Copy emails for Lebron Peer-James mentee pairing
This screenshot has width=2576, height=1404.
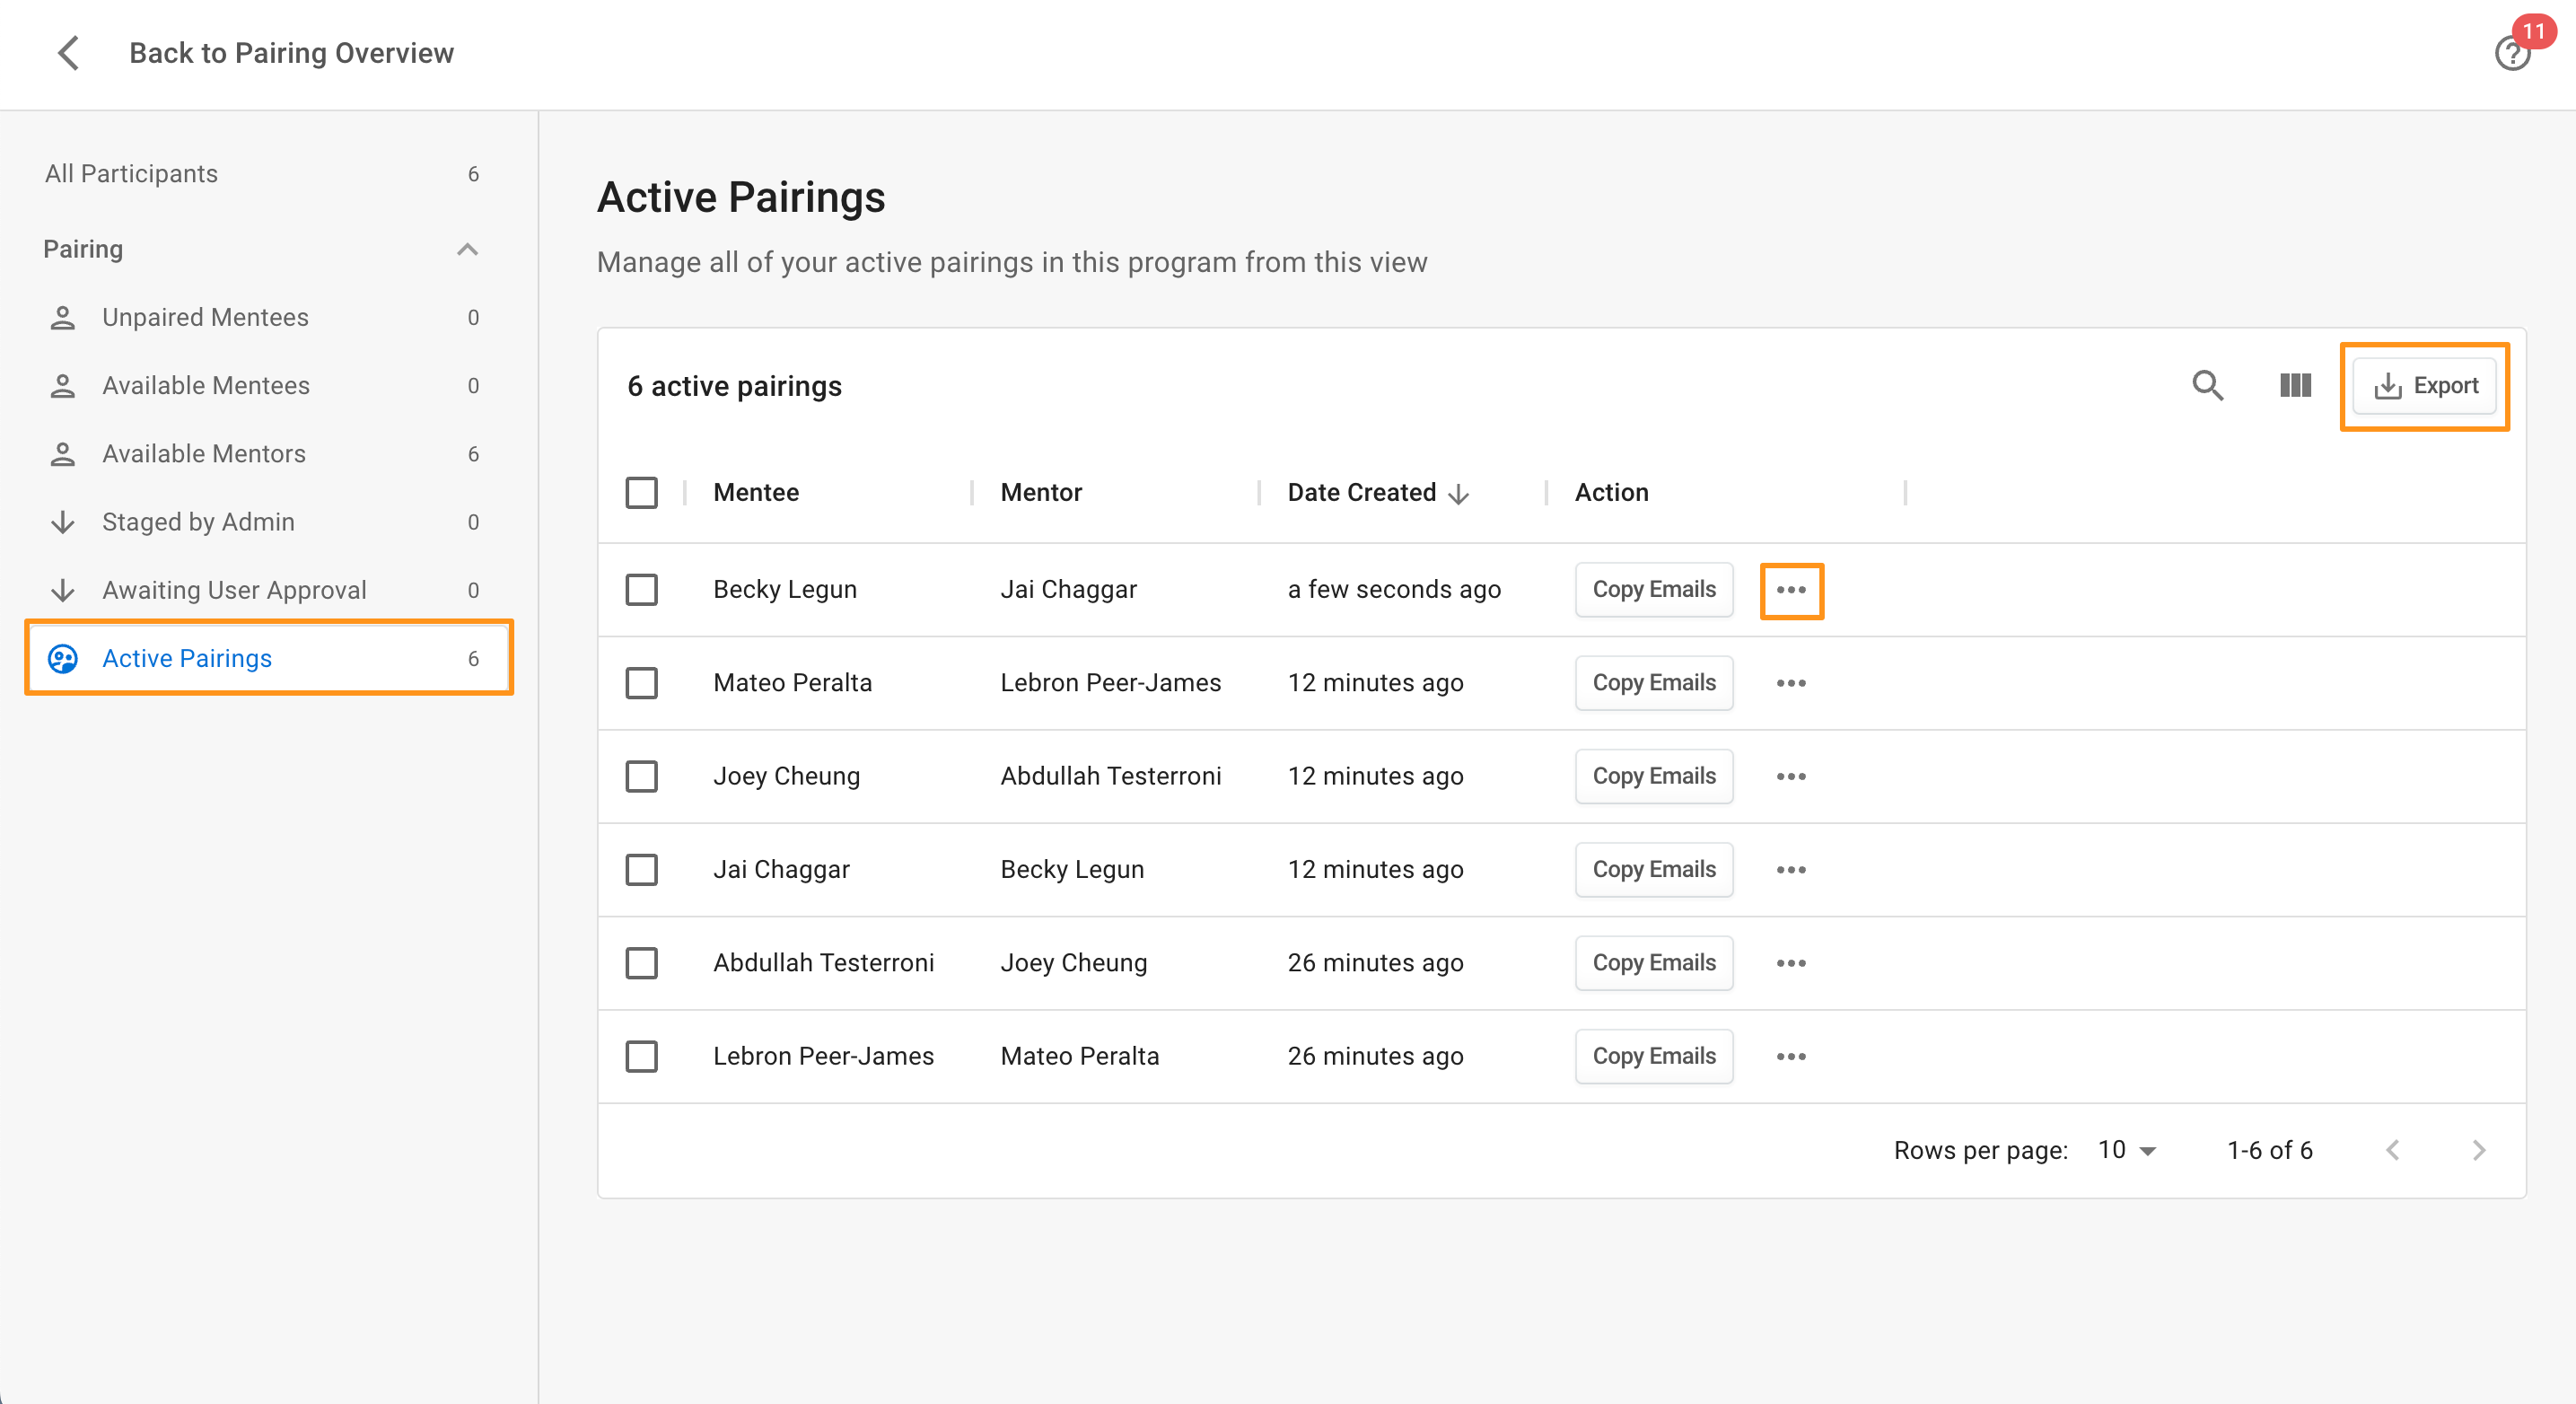1654,1057
